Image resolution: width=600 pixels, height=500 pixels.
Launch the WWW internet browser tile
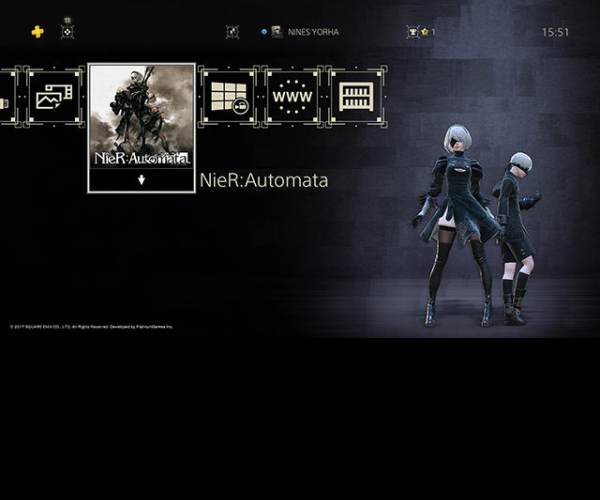click(292, 96)
